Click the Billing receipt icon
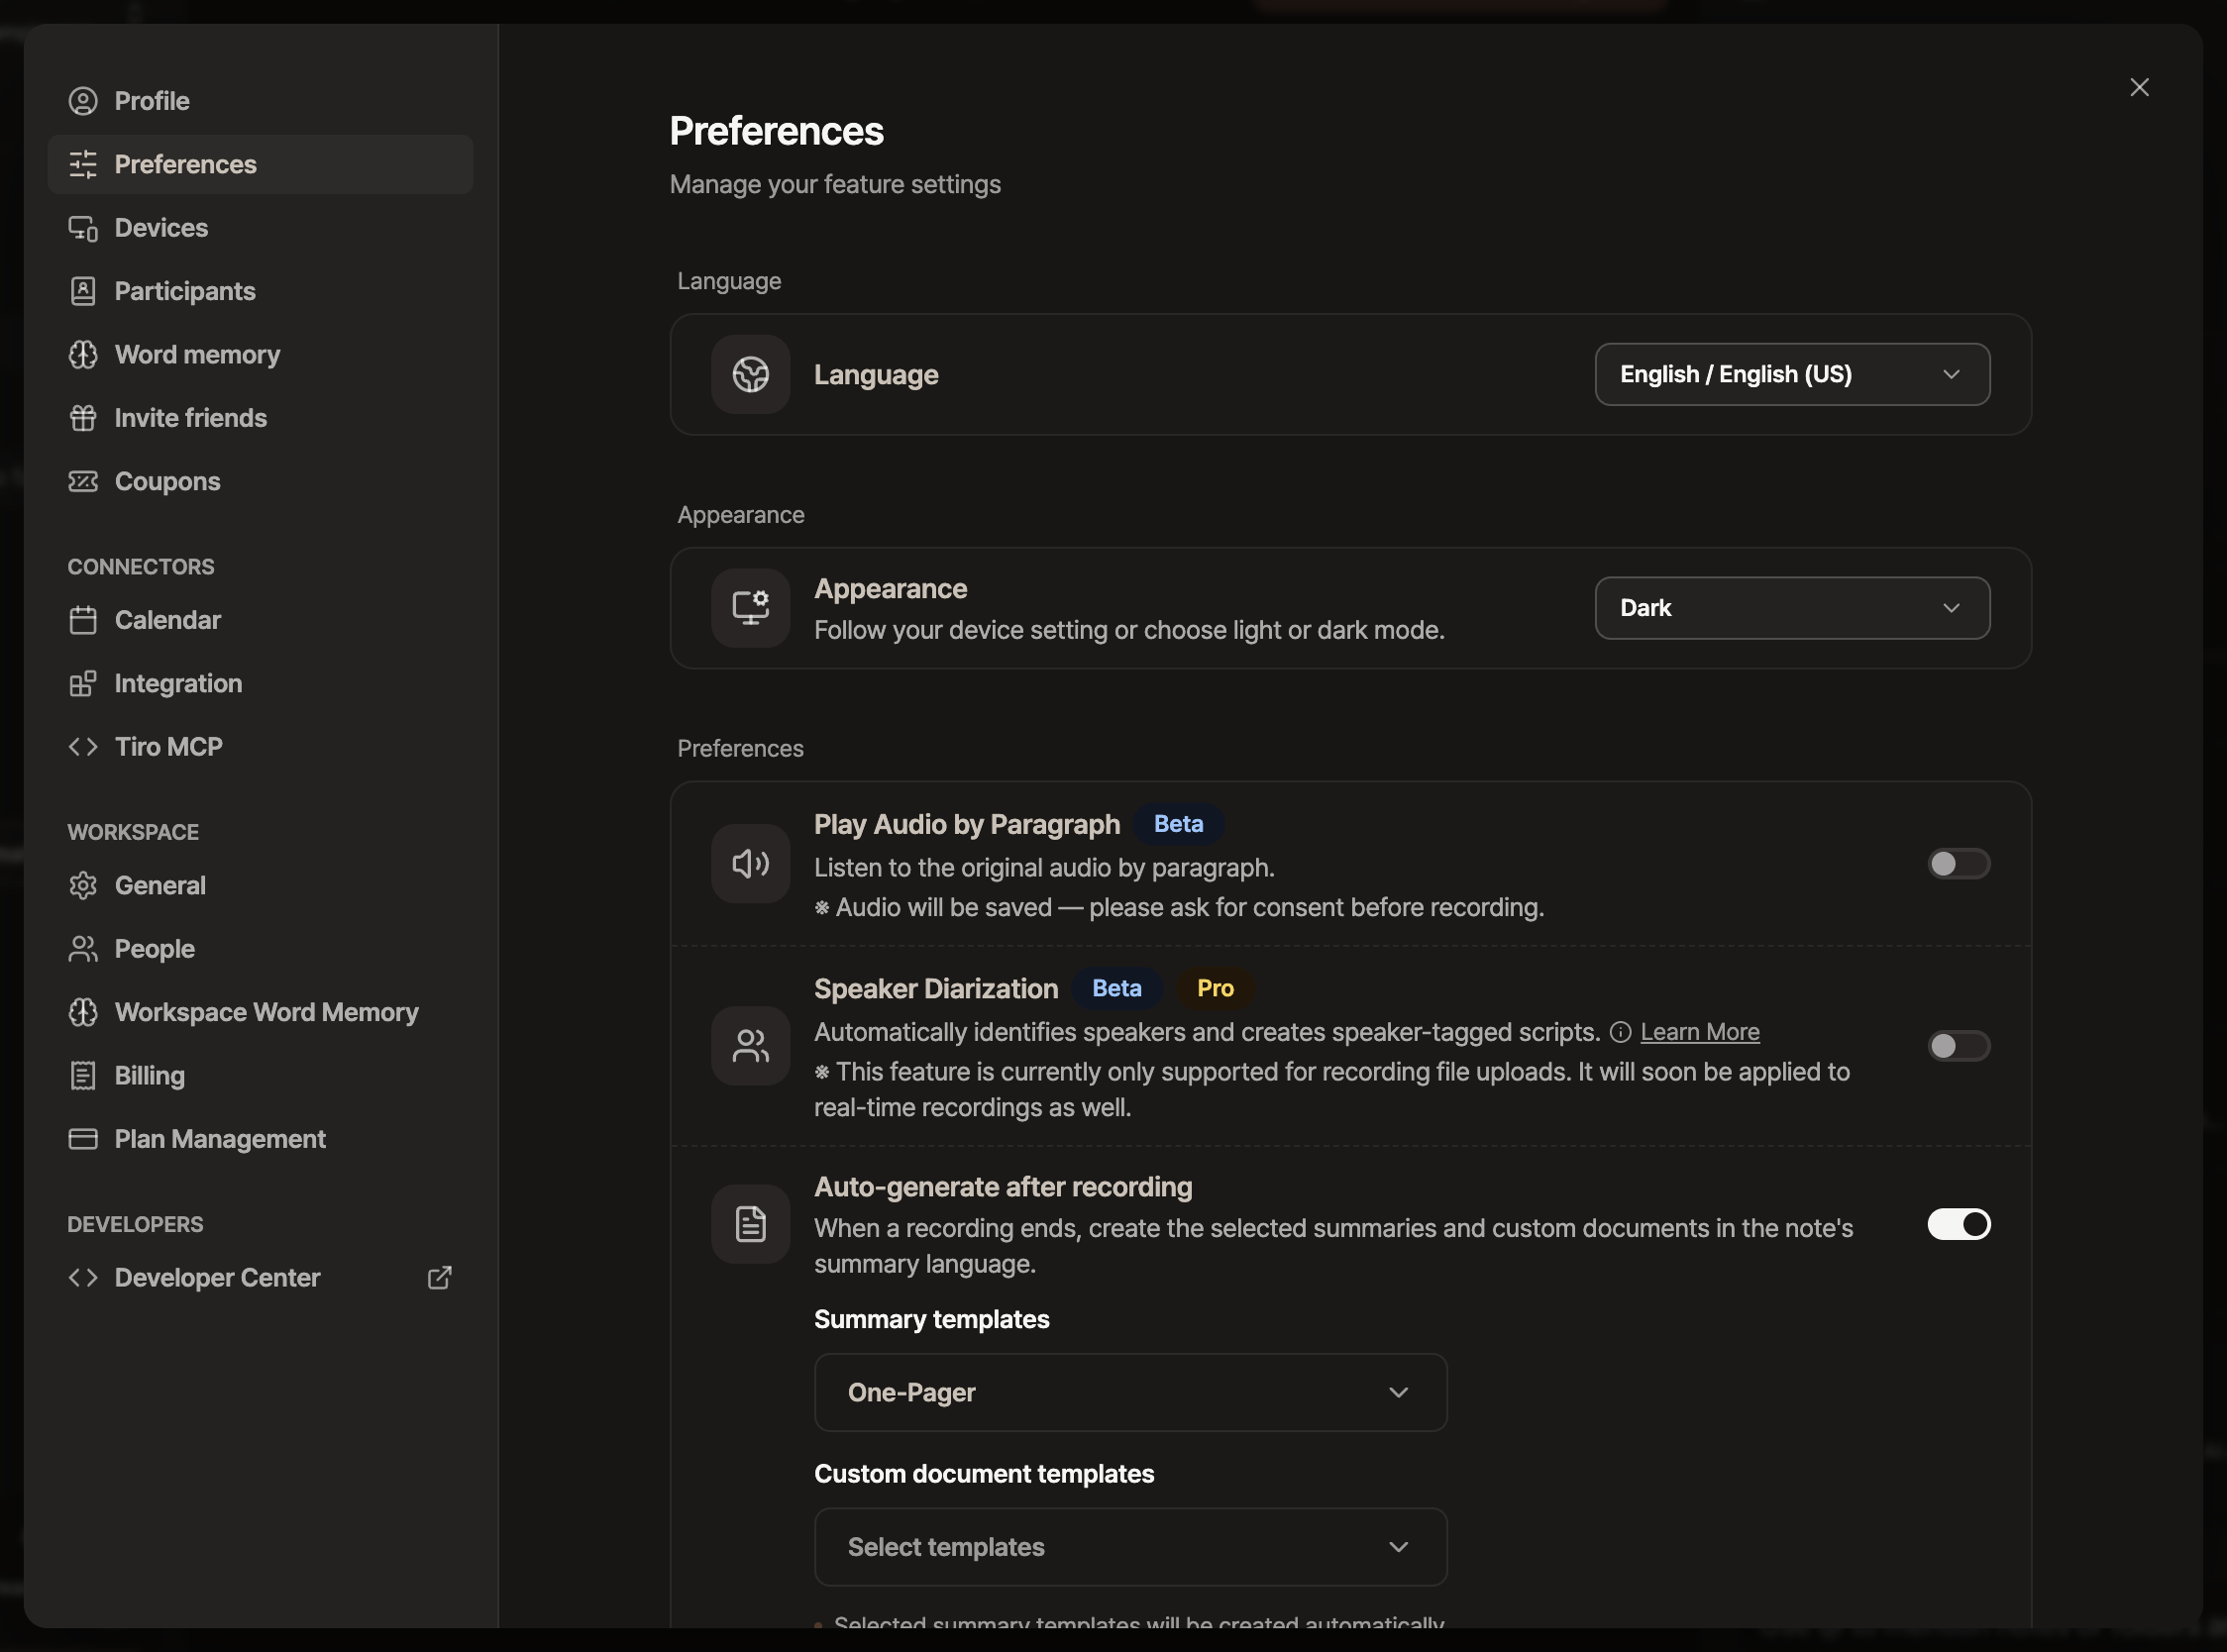 point(83,1076)
